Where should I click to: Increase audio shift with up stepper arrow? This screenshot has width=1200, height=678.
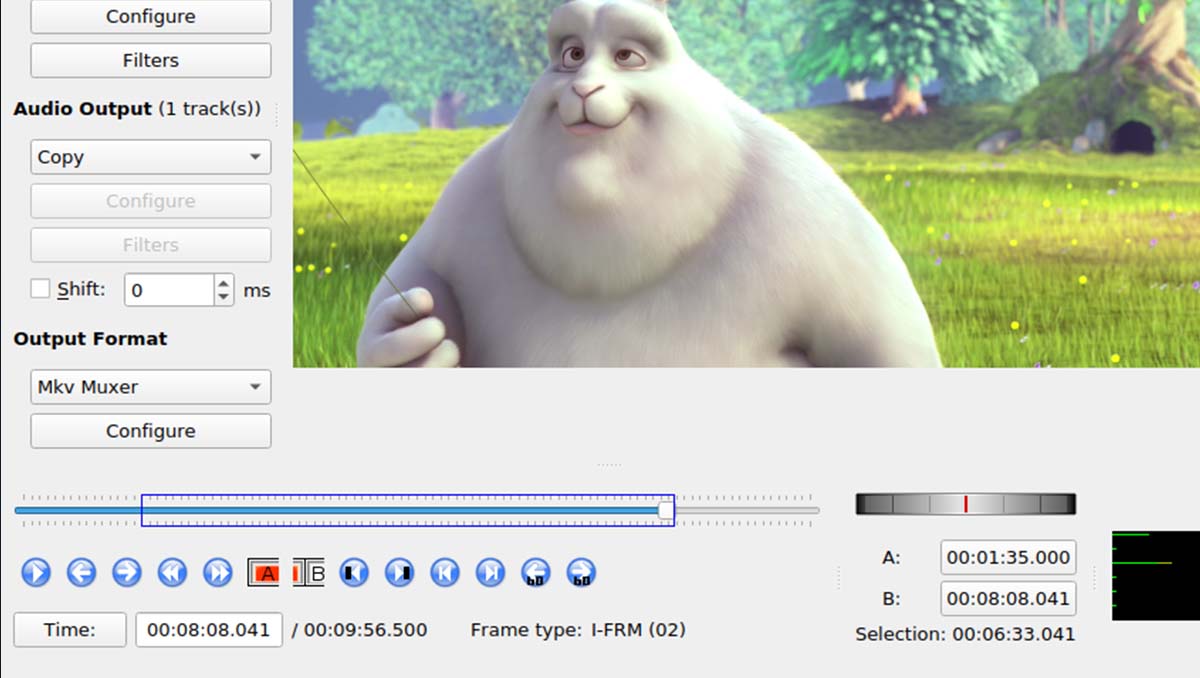(x=224, y=282)
